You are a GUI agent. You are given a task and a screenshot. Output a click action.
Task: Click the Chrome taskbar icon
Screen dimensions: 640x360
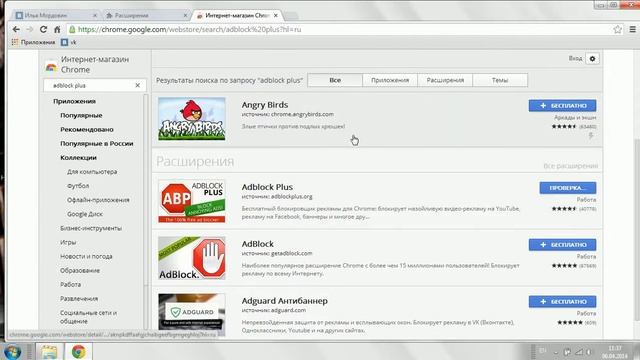click(78, 351)
